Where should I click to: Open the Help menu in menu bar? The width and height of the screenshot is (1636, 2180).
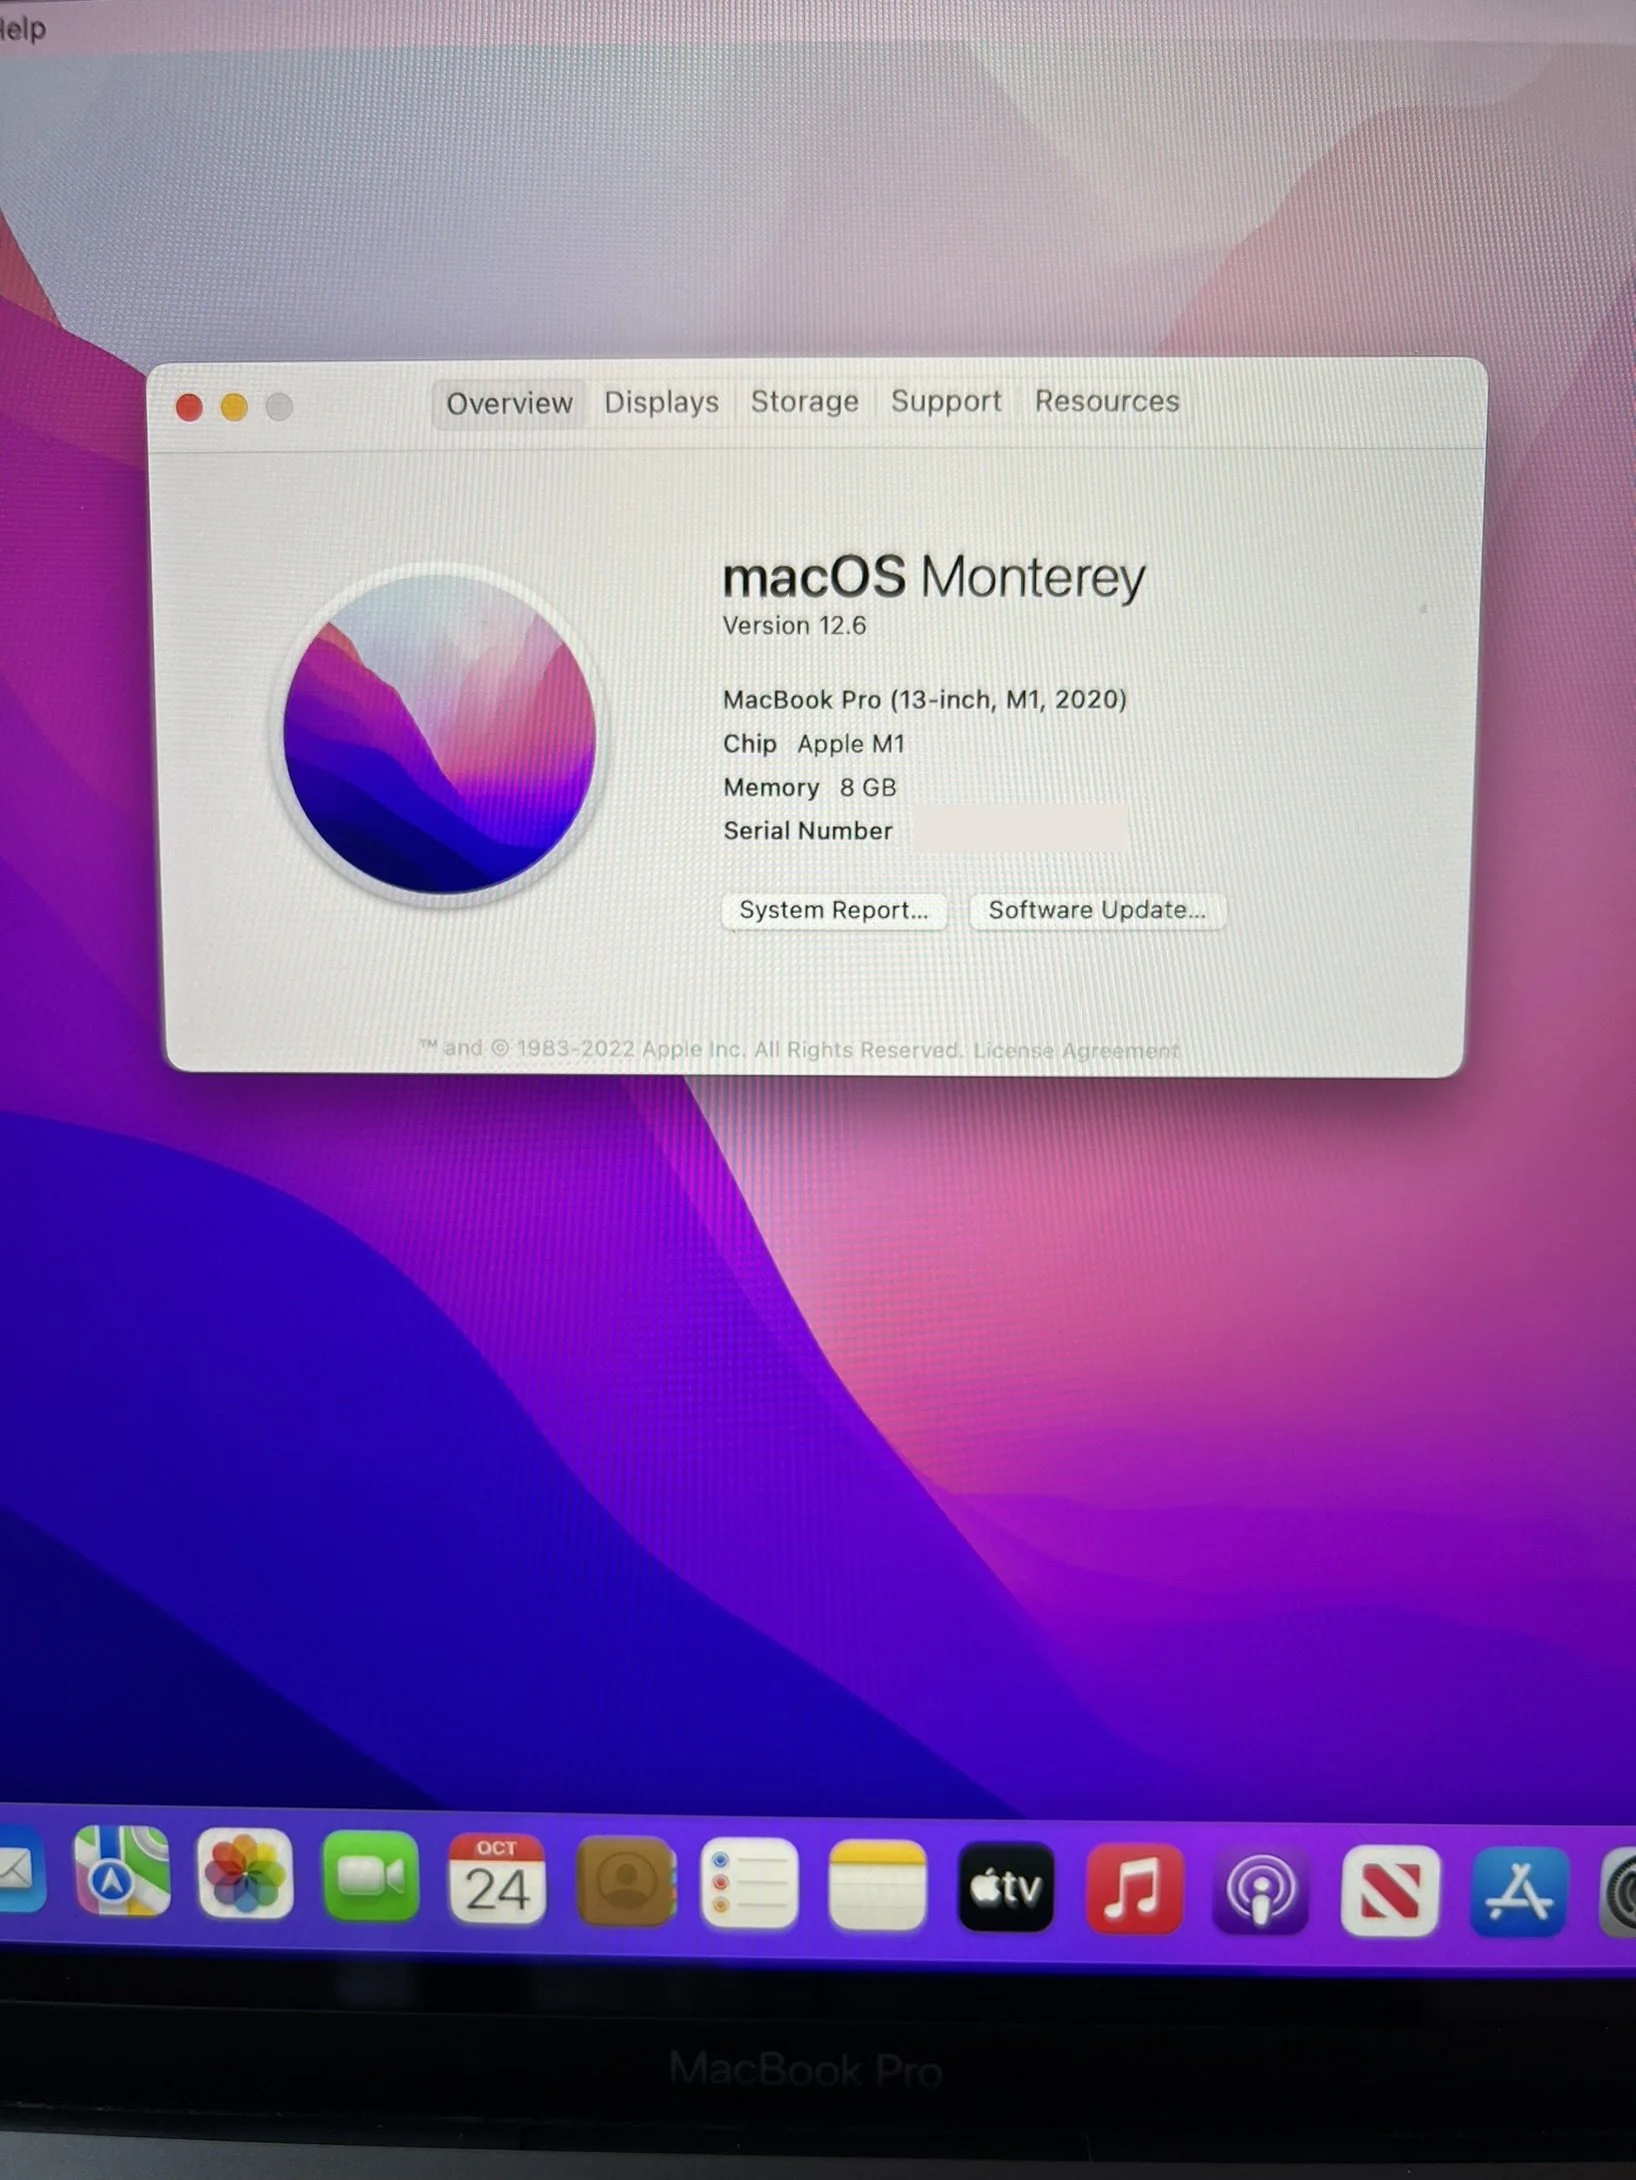point(22,29)
